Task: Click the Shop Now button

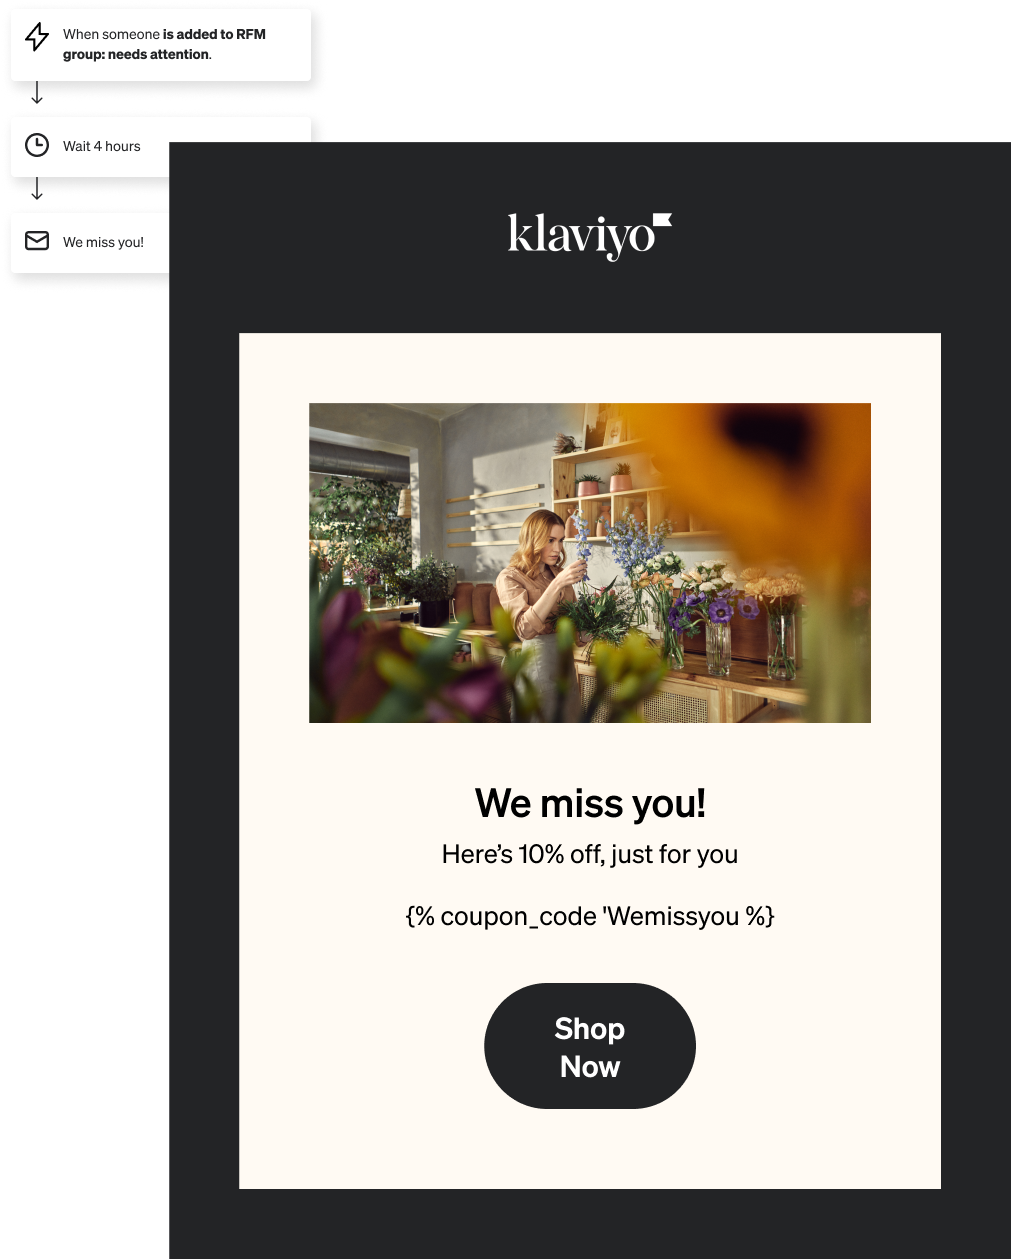Action: pyautogui.click(x=590, y=1046)
